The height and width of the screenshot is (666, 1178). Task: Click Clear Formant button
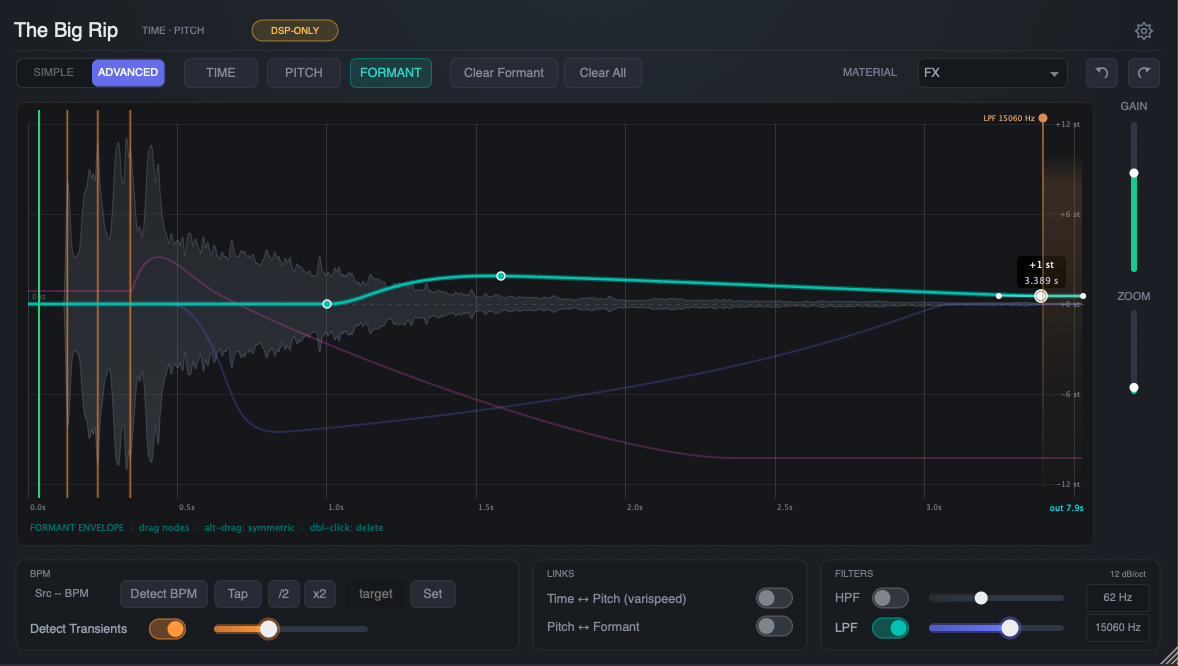pos(503,73)
